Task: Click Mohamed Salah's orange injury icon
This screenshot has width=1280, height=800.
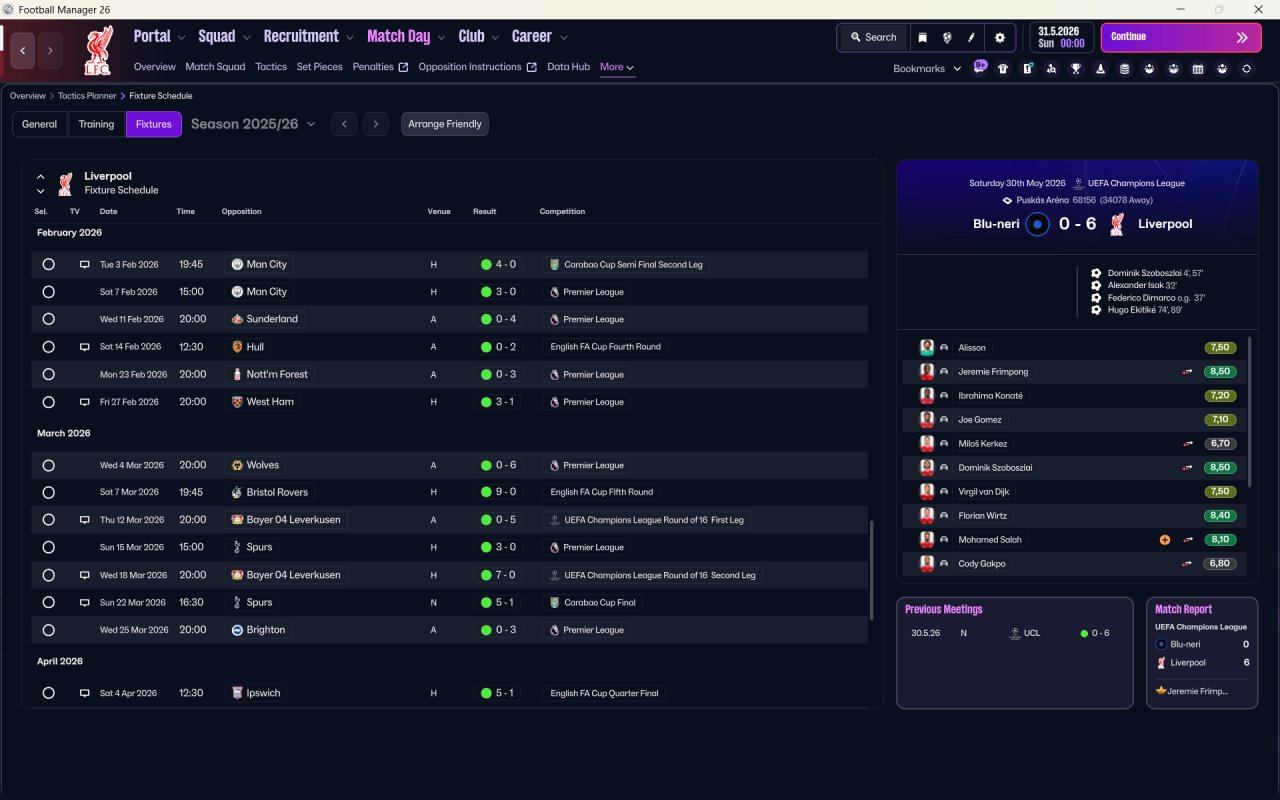Action: pos(1164,540)
